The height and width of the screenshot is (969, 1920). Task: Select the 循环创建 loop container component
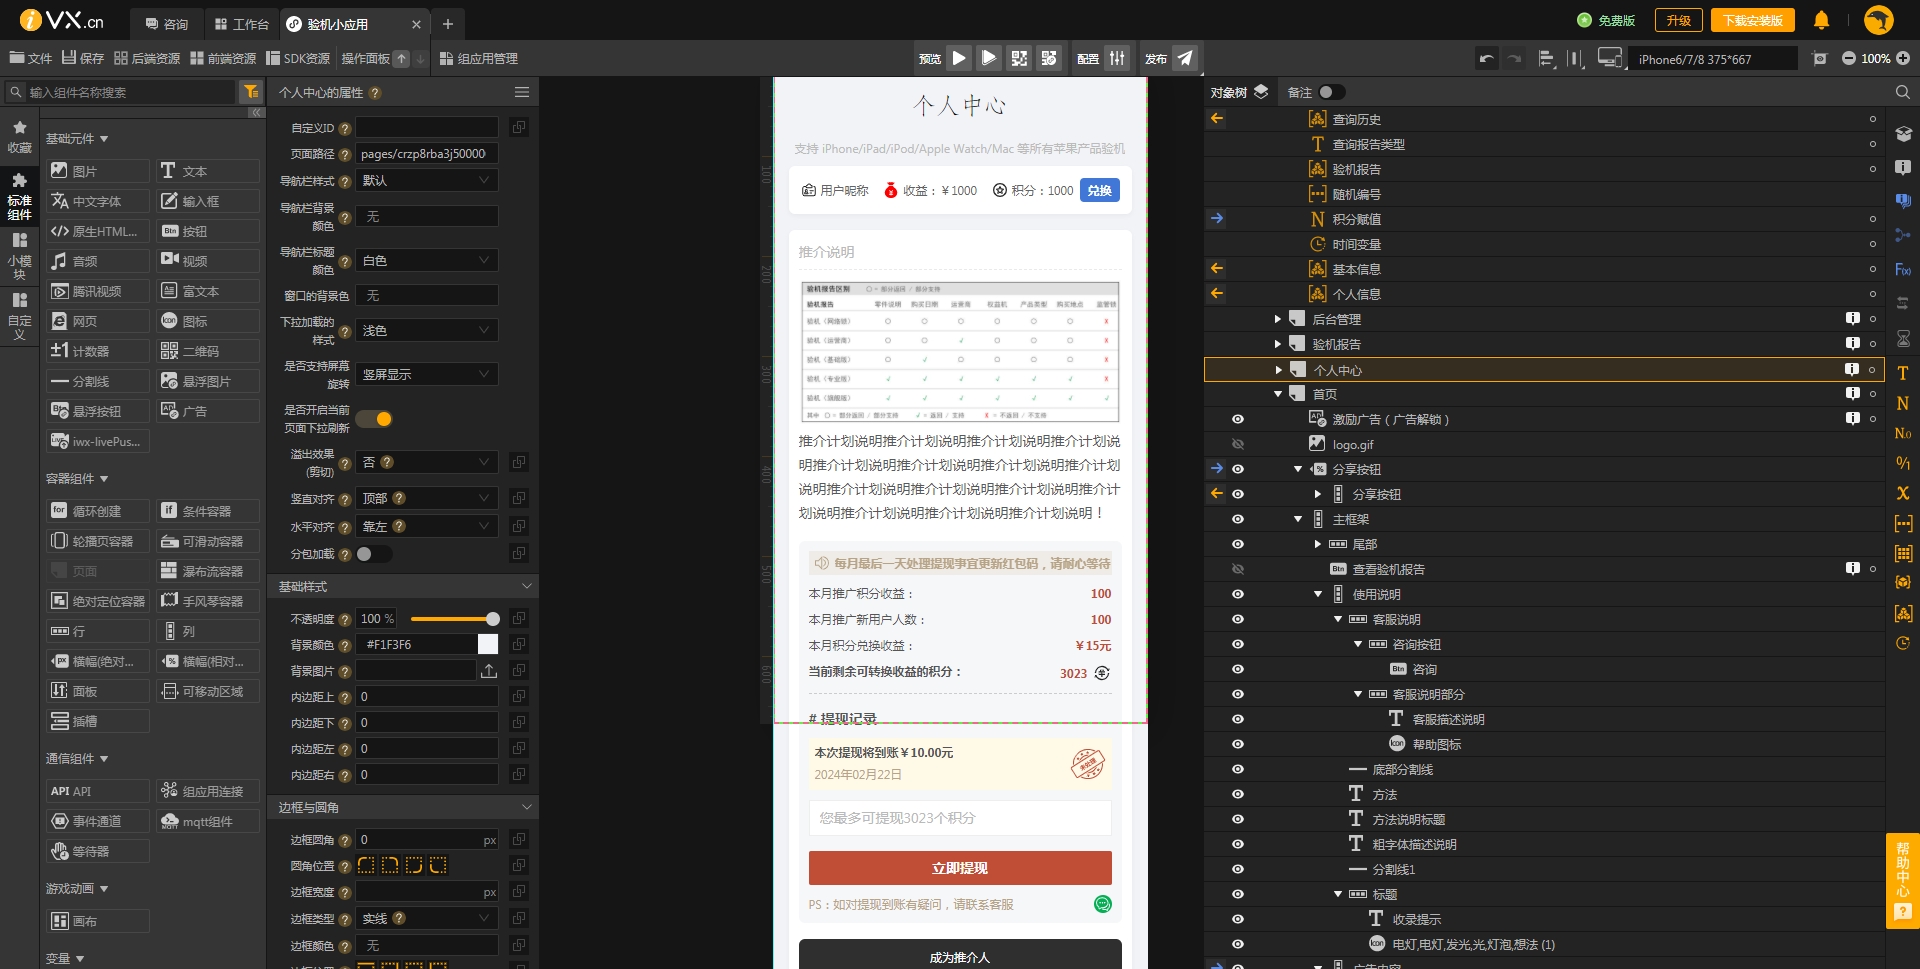(x=97, y=511)
